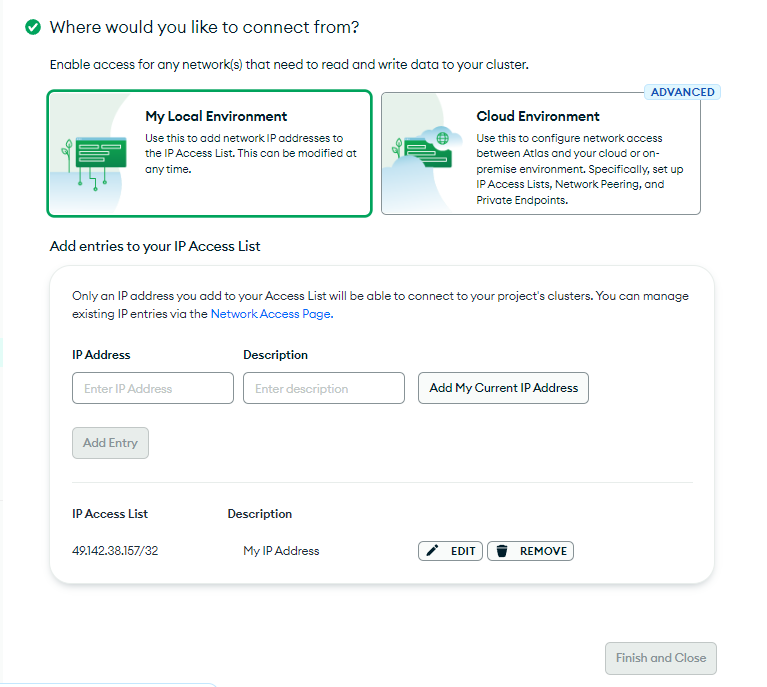Viewport: 767px width, 687px height.
Task: Focus the Enter IP Address field
Action: pyautogui.click(x=153, y=388)
